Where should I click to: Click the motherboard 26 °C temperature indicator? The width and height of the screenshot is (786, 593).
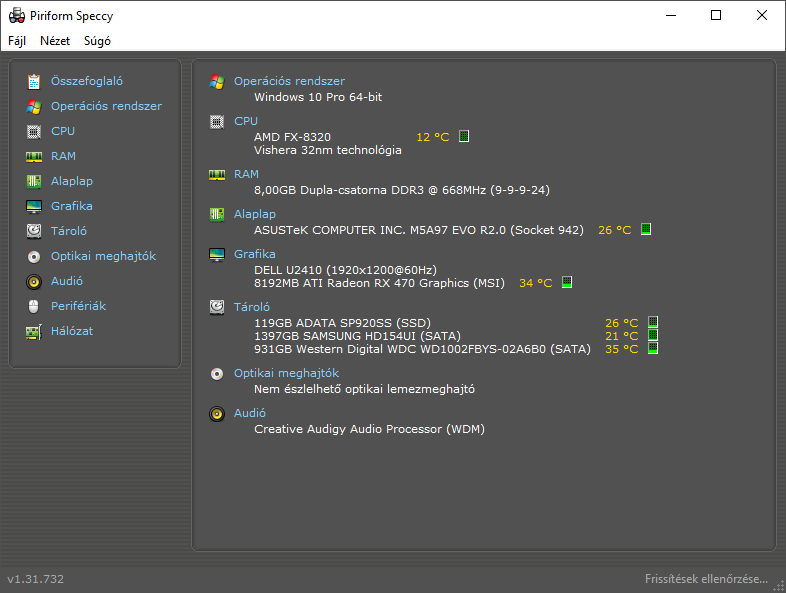[x=646, y=229]
